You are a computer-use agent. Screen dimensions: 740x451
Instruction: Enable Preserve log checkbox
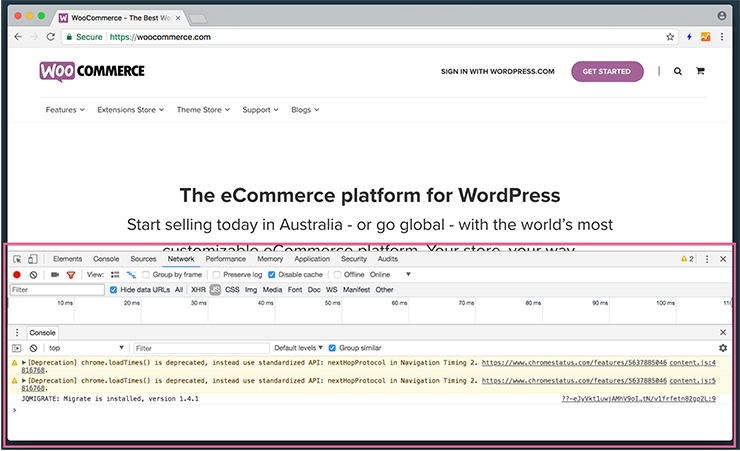(x=217, y=275)
